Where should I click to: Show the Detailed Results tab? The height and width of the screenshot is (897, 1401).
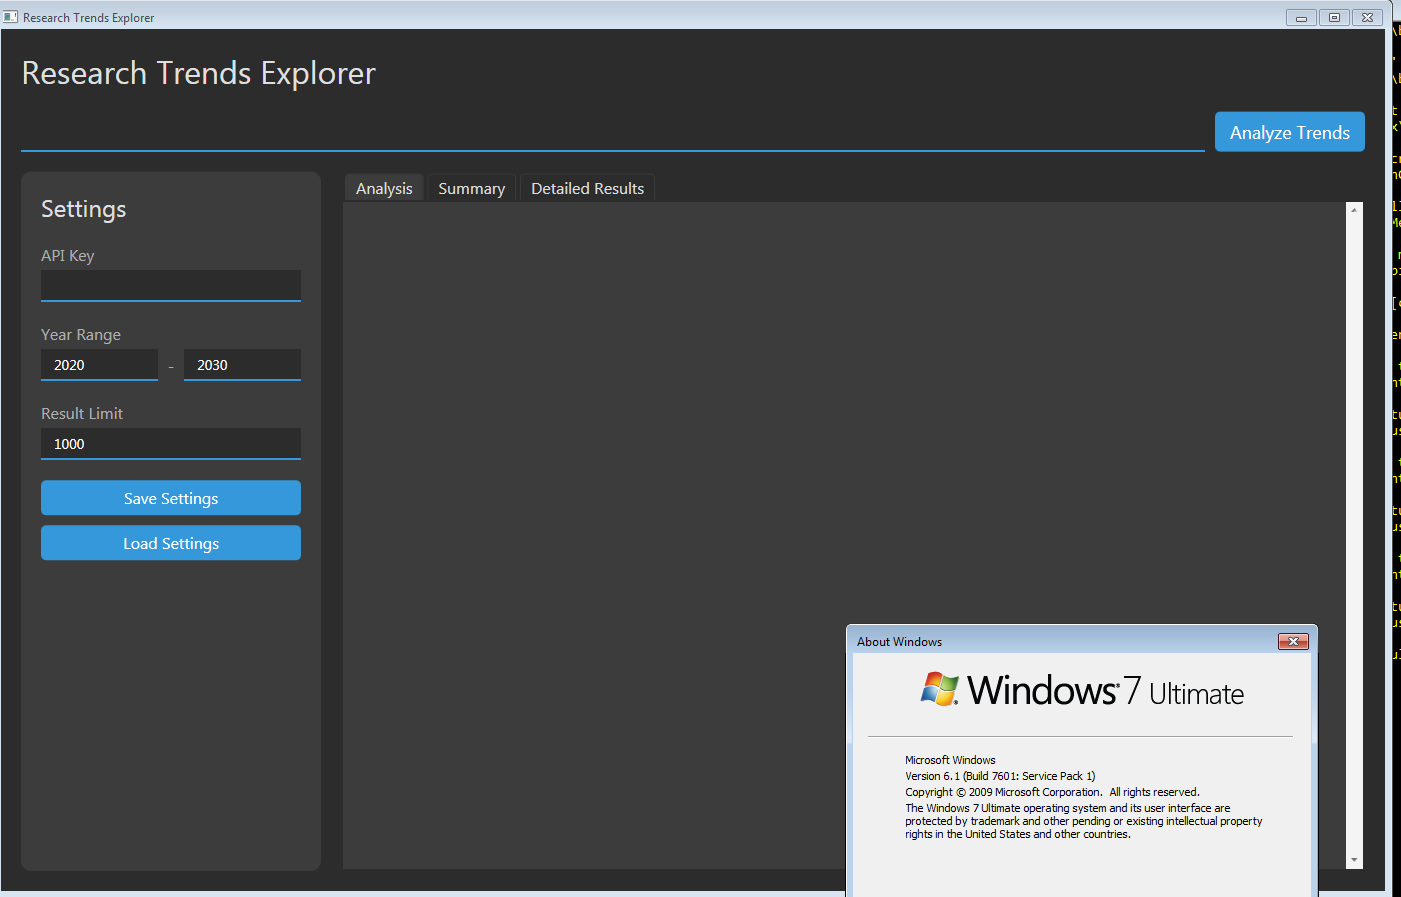click(x=587, y=188)
